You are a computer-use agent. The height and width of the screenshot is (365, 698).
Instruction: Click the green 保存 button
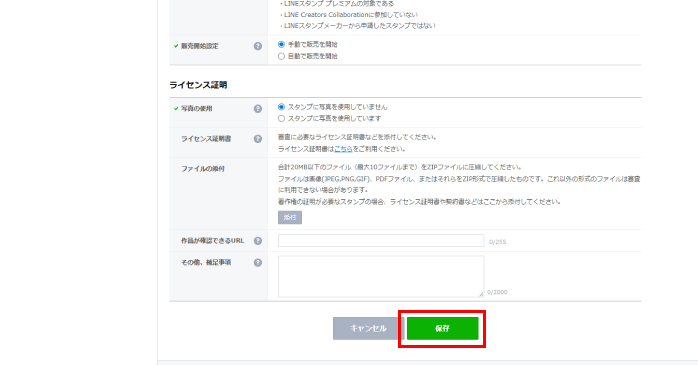point(442,328)
